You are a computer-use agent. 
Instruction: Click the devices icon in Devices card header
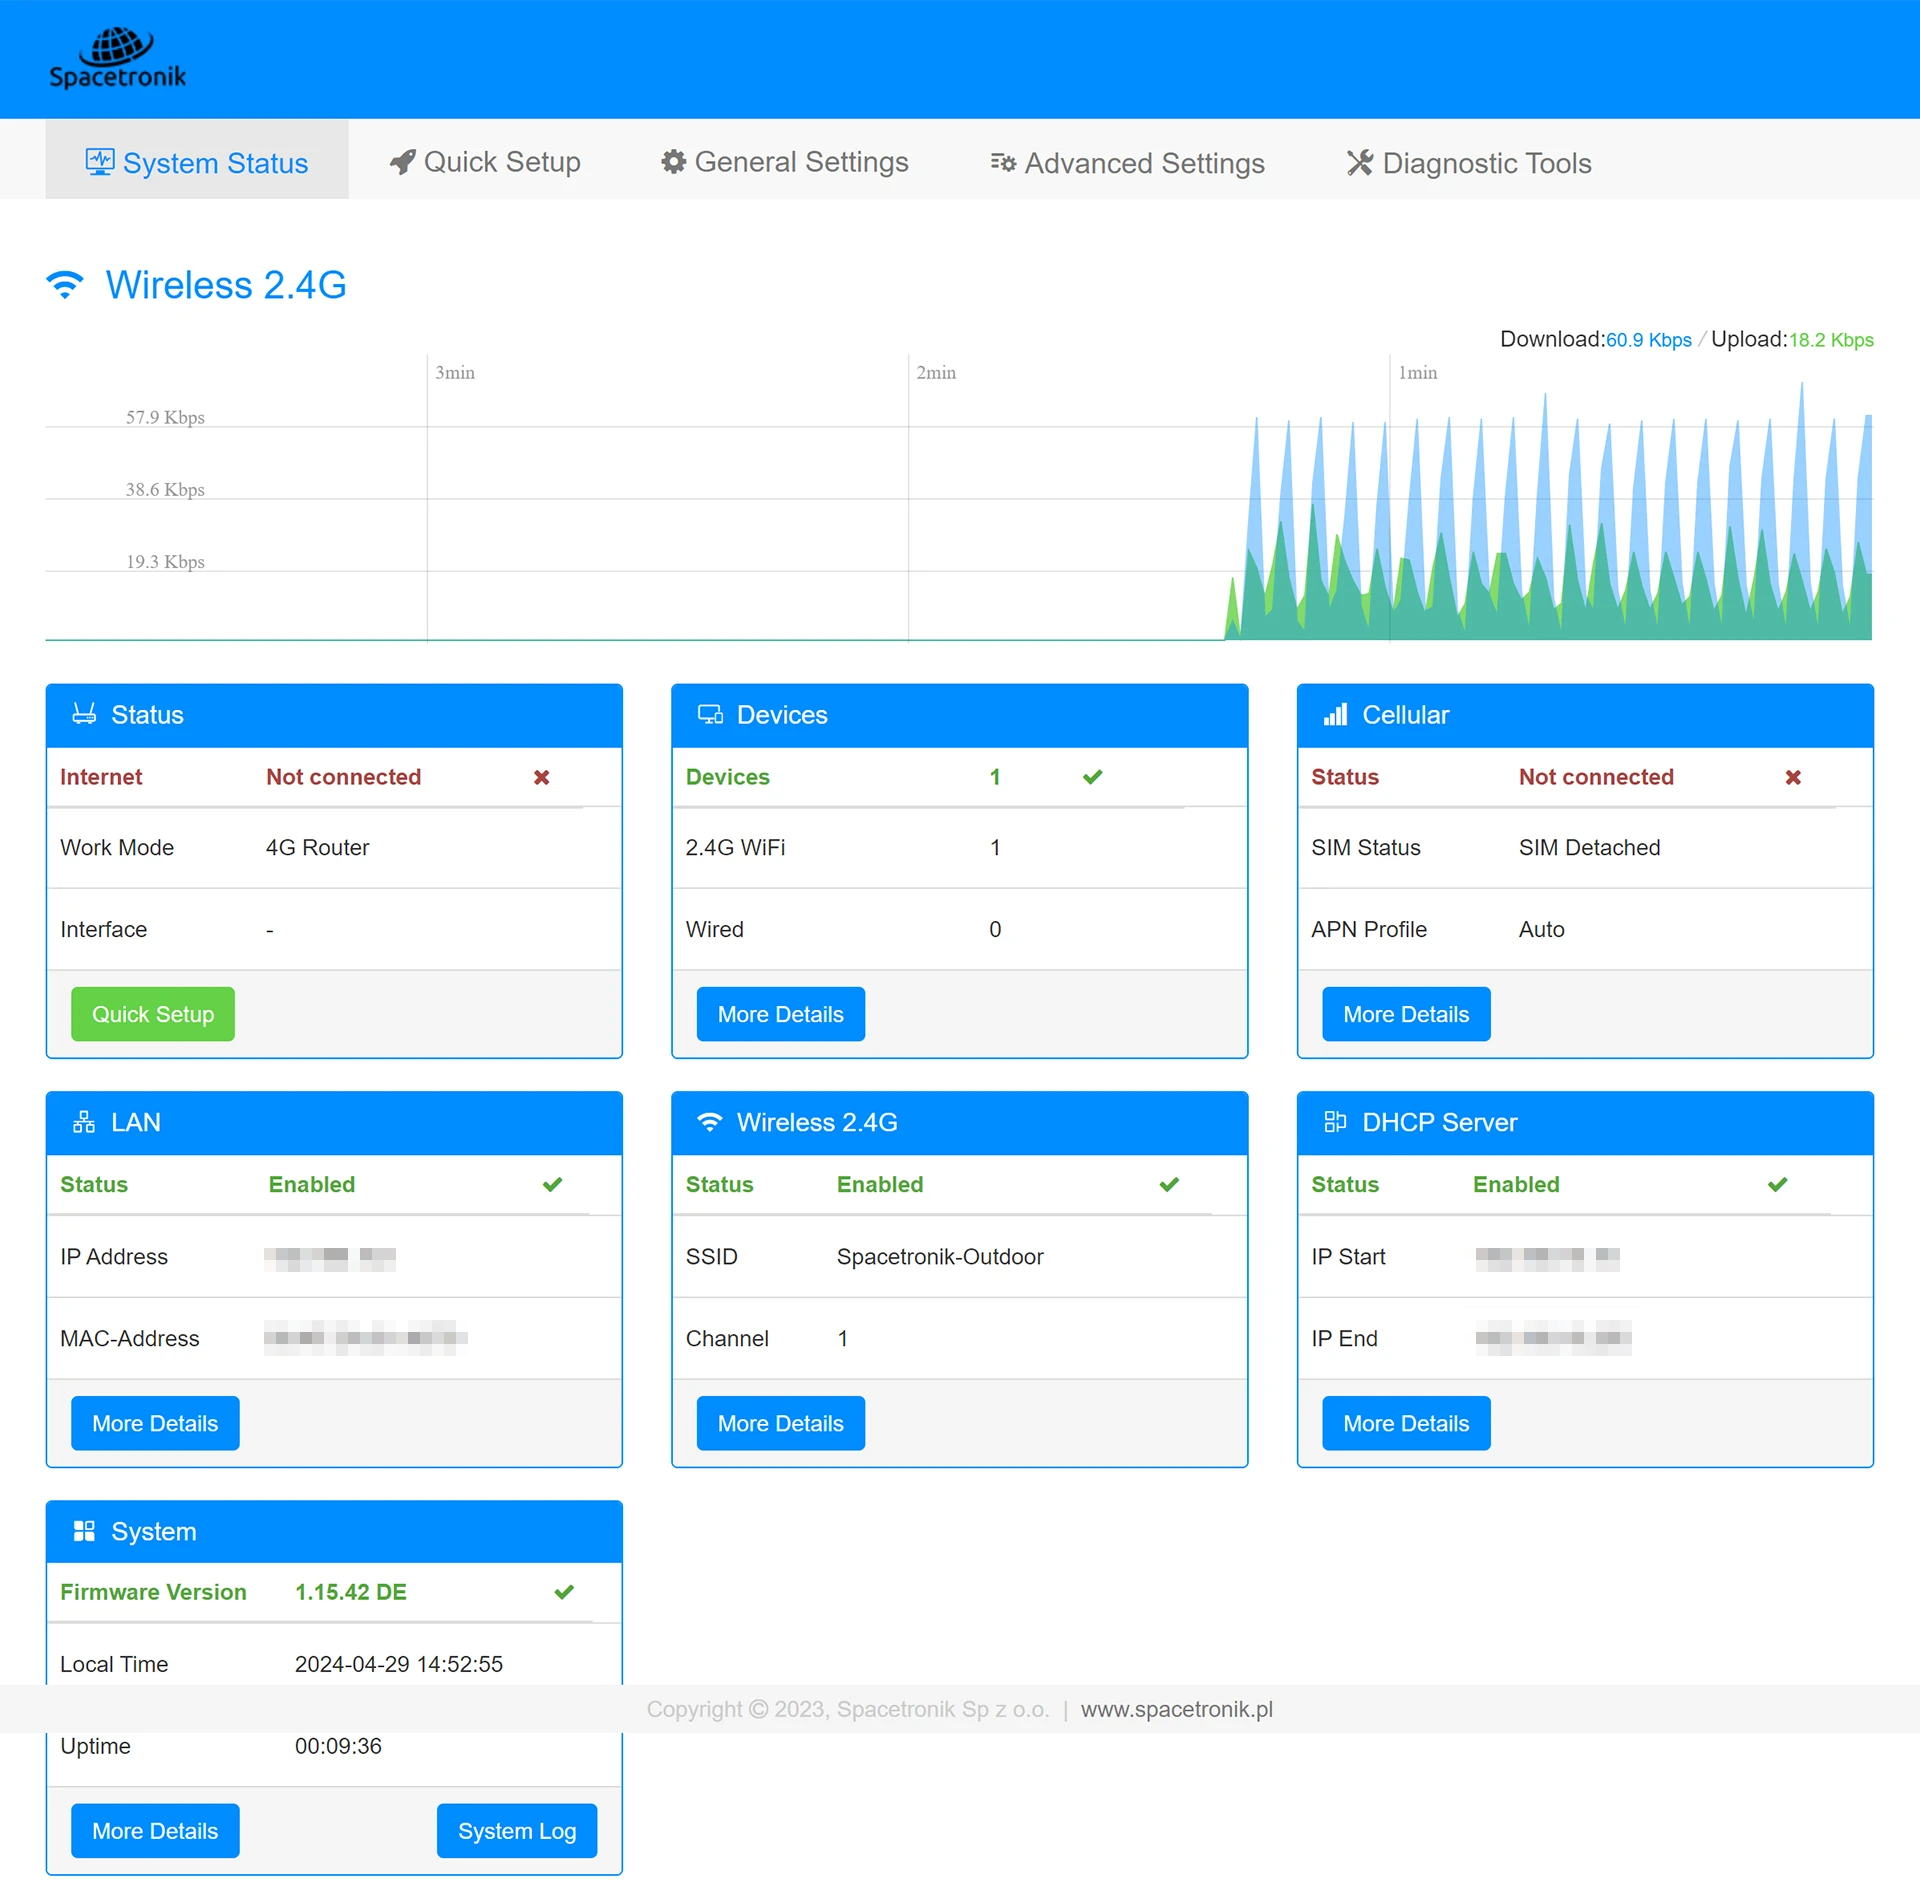tap(710, 714)
